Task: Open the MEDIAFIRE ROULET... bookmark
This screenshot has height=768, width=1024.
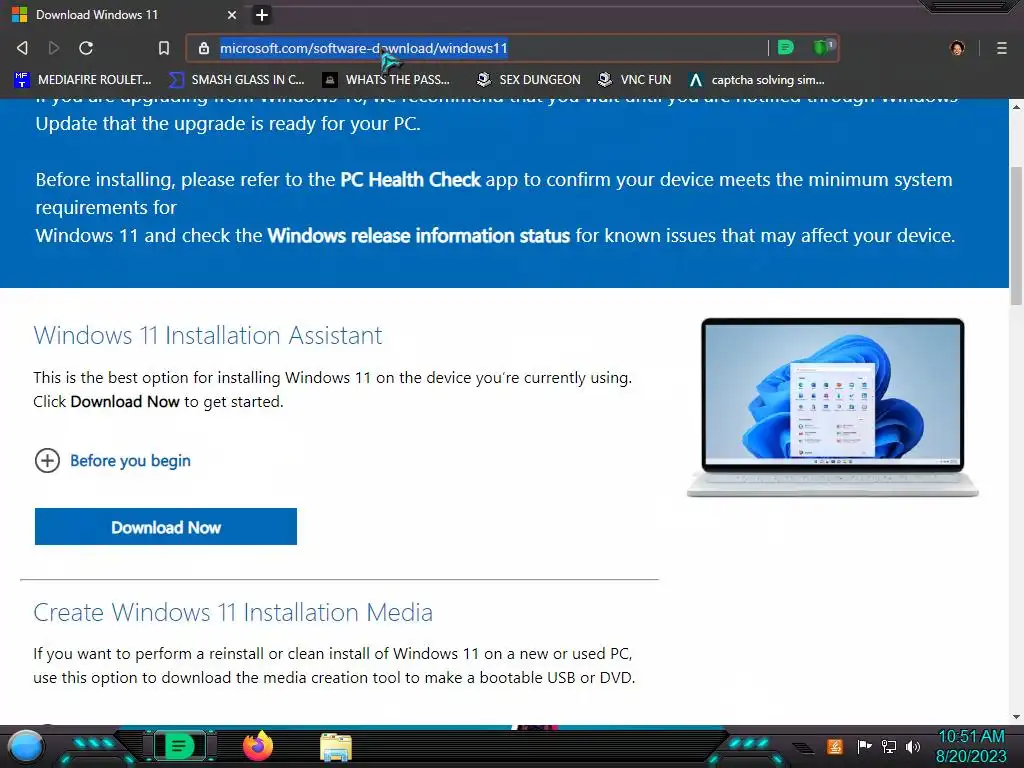Action: tap(83, 80)
